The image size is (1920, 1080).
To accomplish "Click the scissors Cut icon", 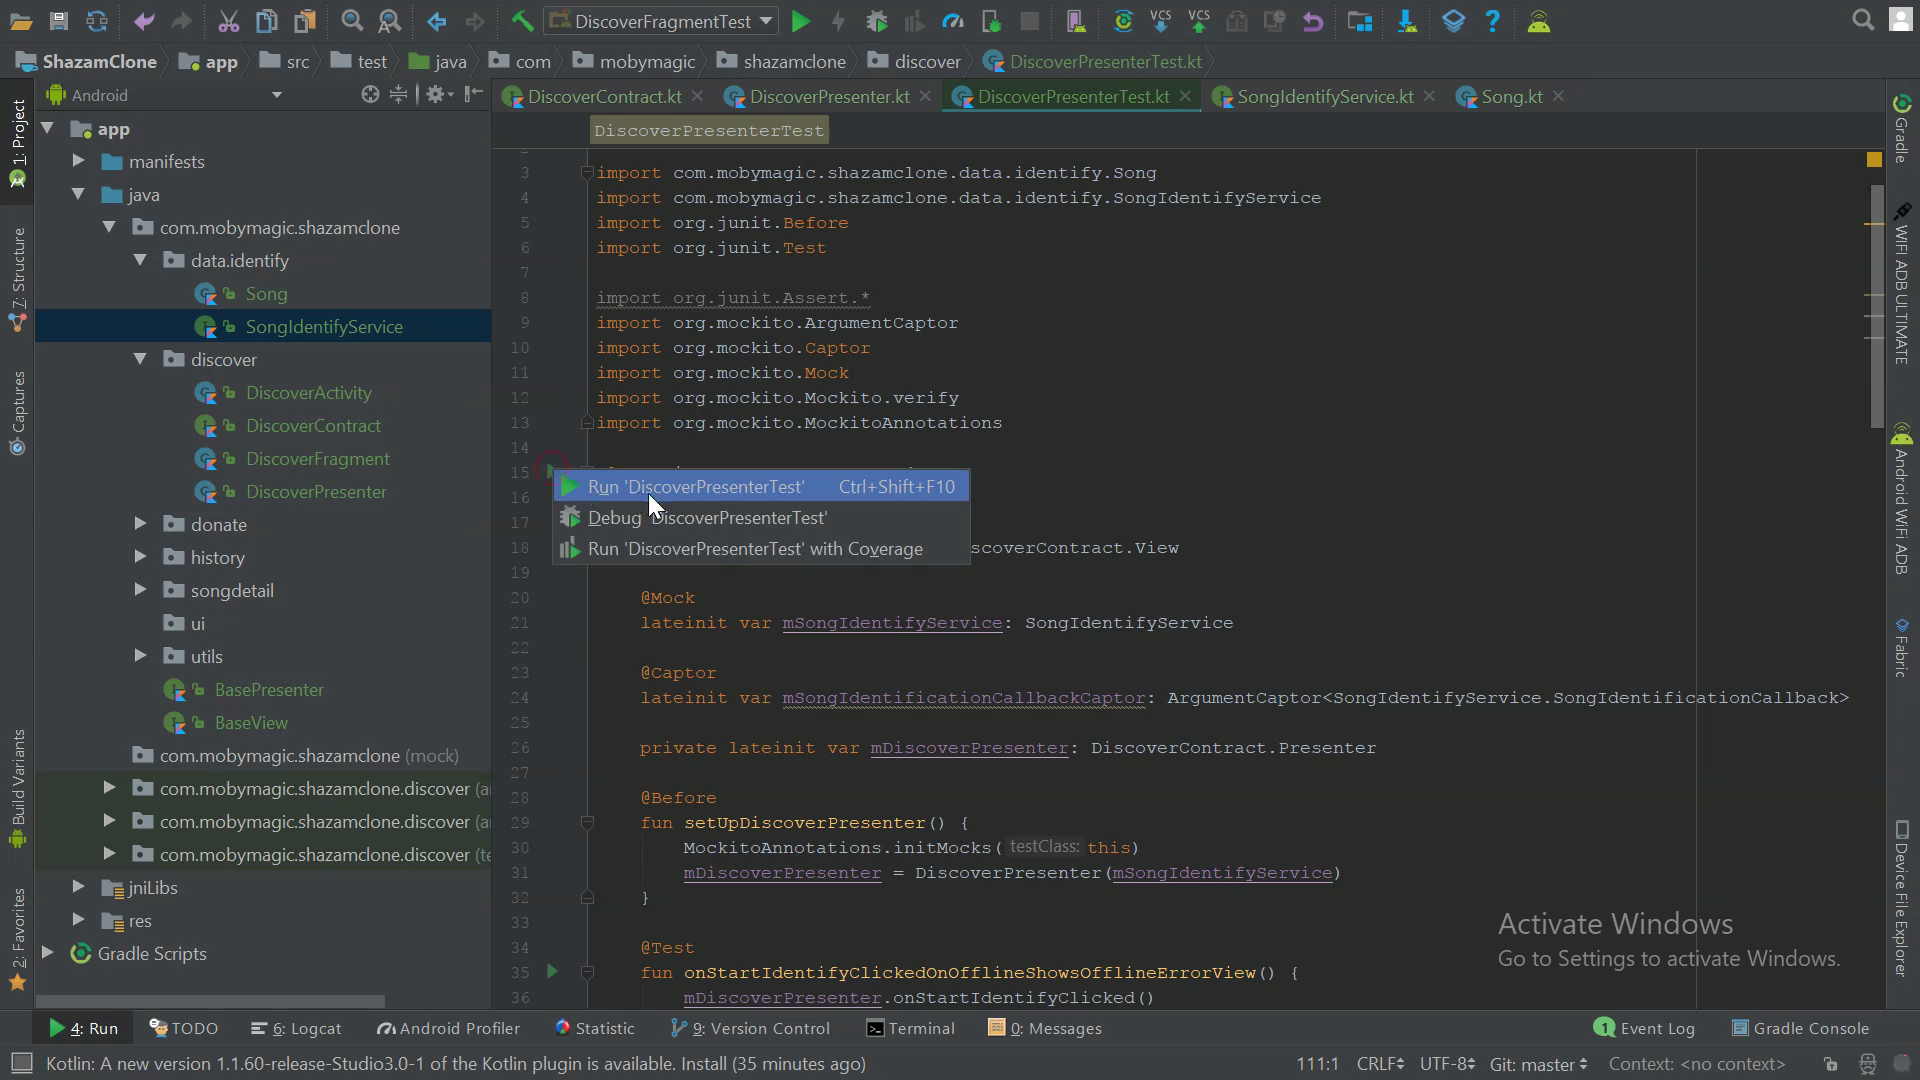I will 228,21.
